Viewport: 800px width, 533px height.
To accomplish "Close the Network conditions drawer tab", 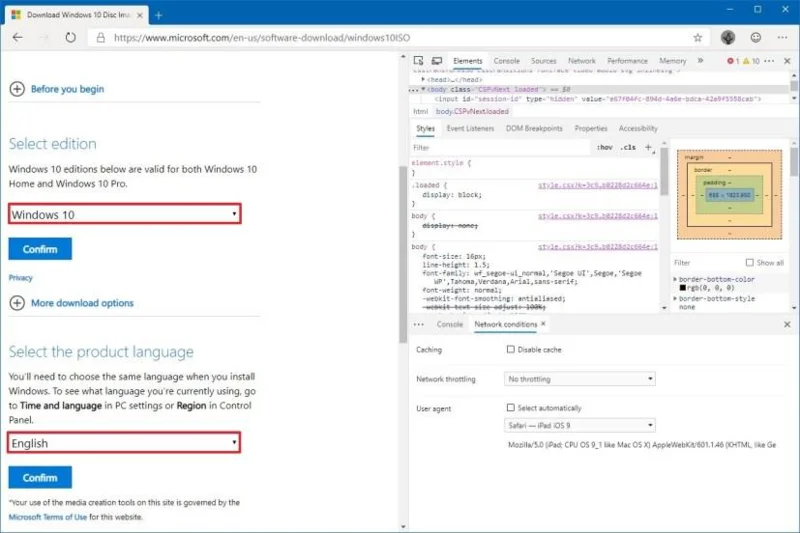I will click(x=543, y=324).
